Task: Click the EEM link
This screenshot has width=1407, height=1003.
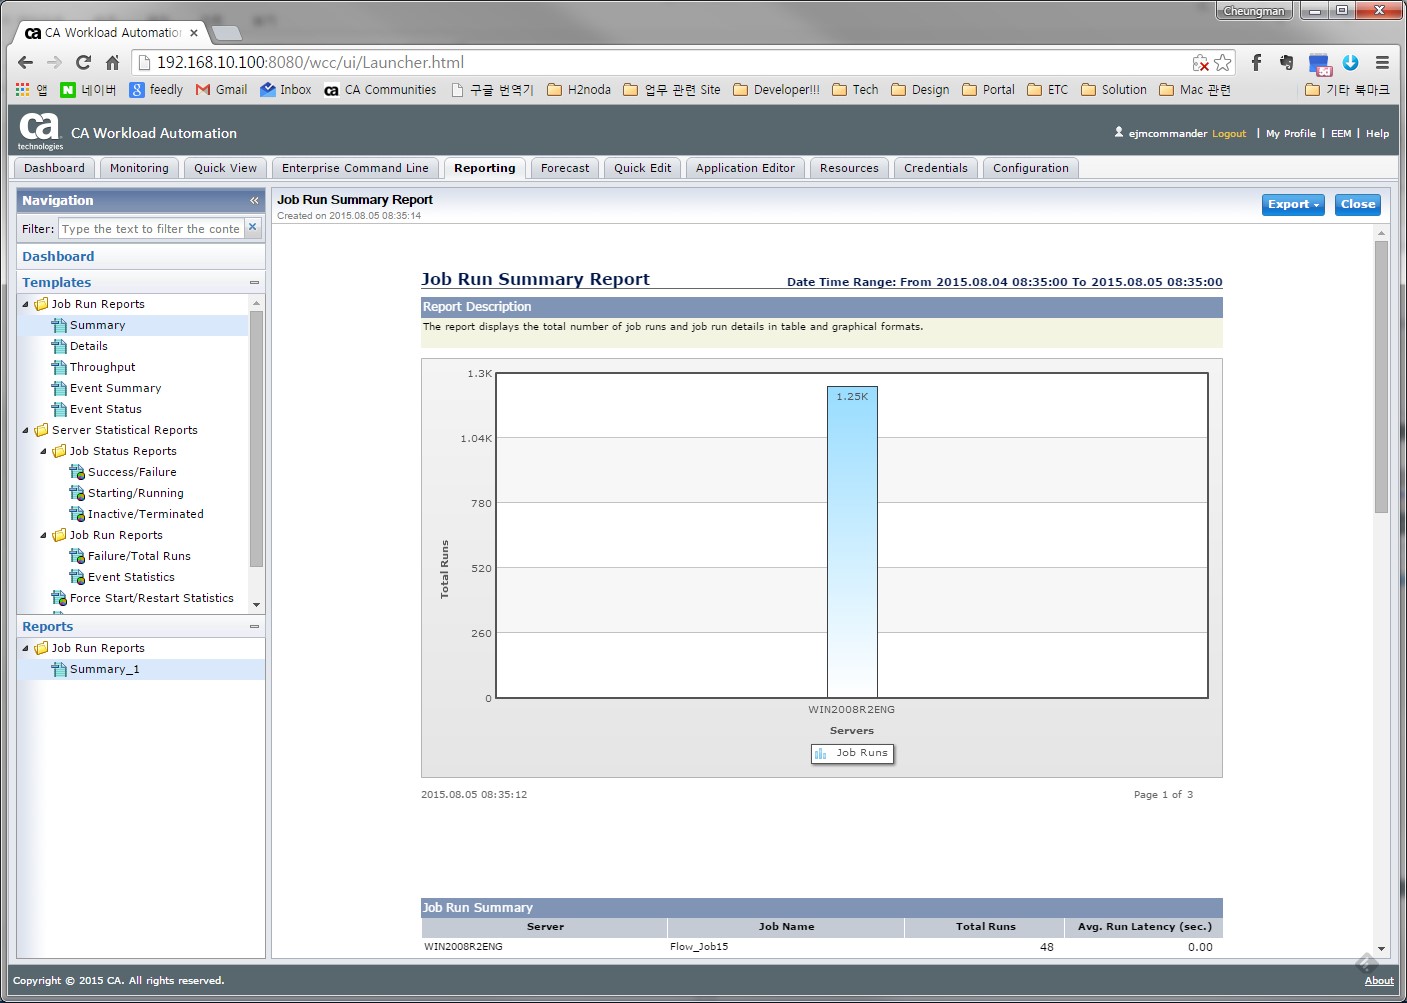Action: pyautogui.click(x=1341, y=134)
